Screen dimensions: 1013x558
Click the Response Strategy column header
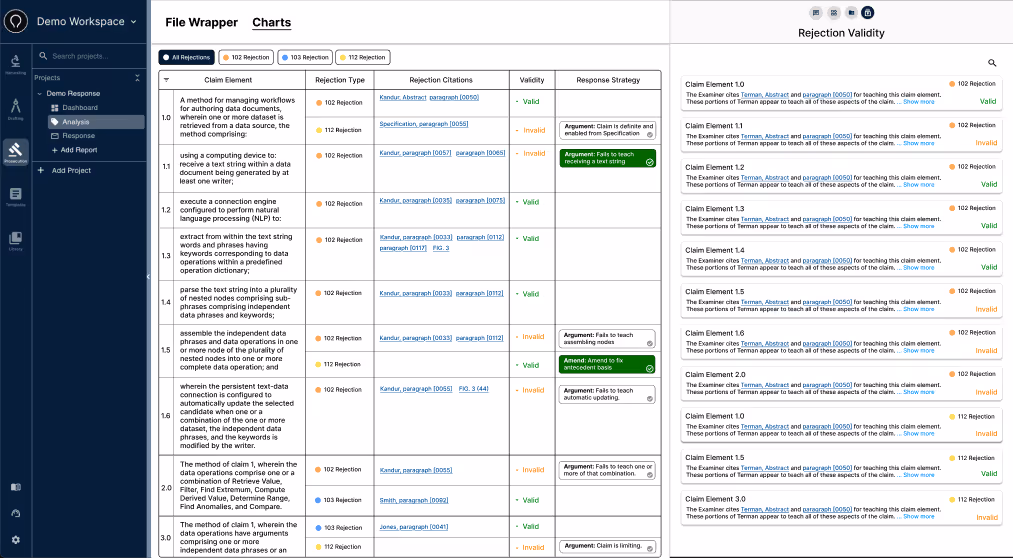[608, 80]
